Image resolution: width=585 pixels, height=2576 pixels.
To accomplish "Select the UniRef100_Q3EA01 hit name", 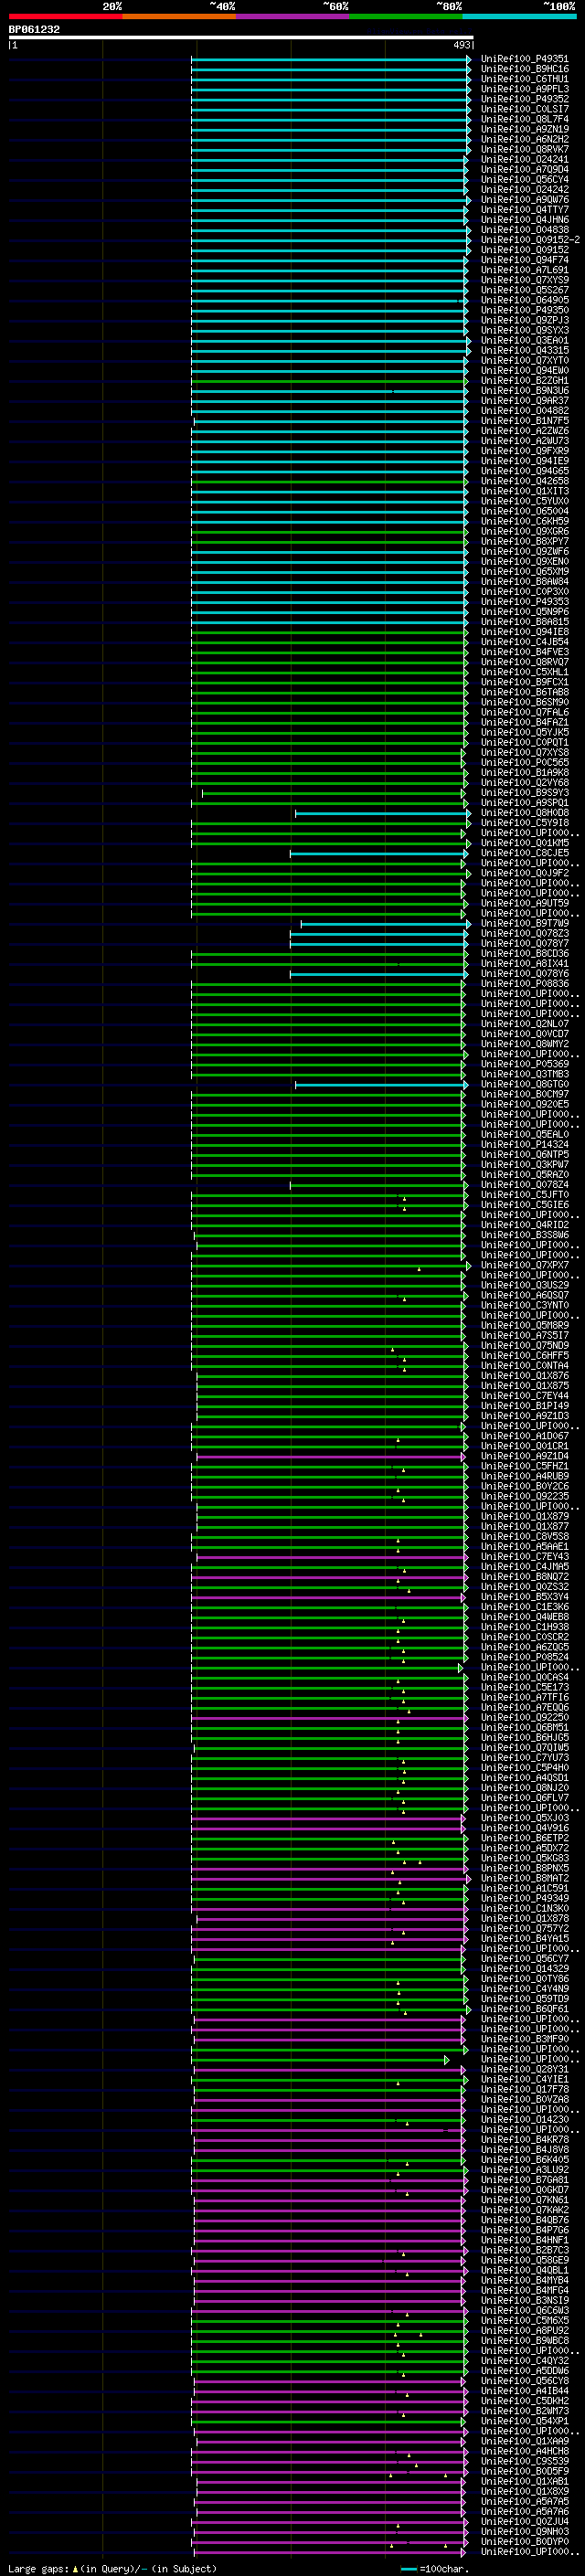I will [524, 341].
